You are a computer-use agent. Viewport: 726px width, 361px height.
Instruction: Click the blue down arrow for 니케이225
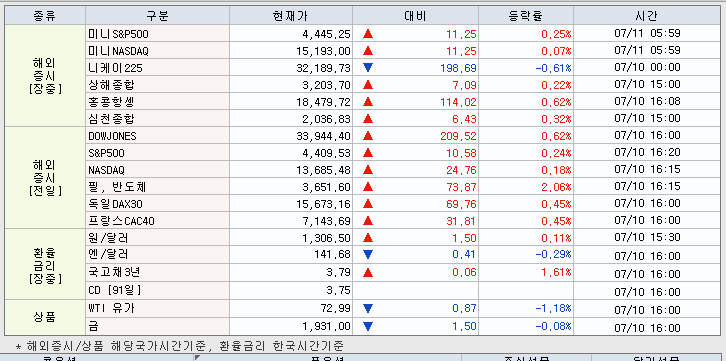[x=368, y=68]
